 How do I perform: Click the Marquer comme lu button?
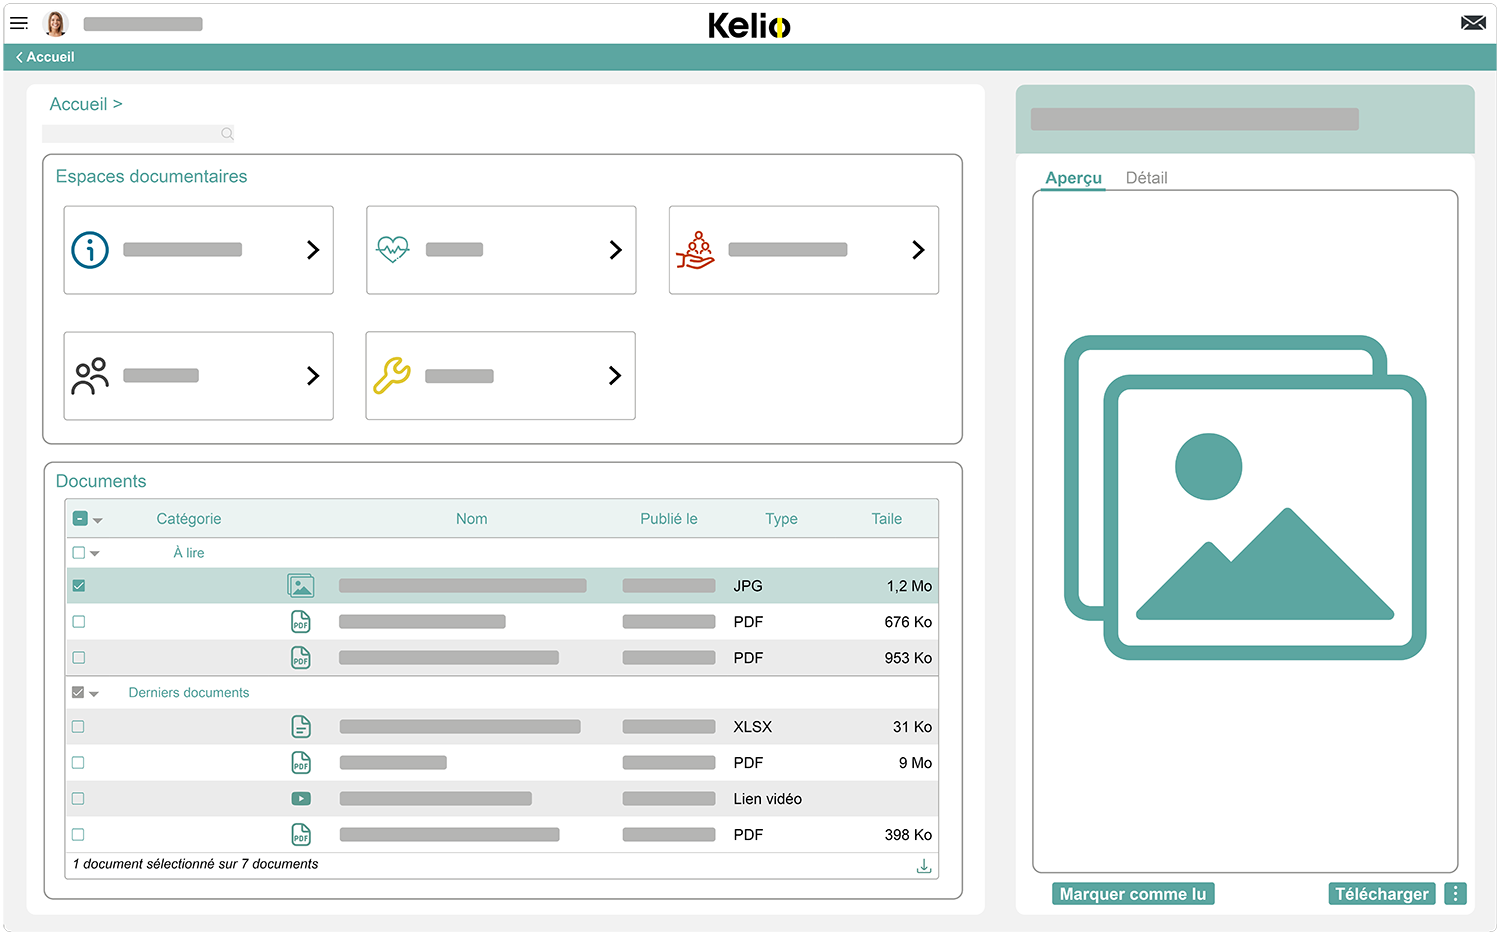point(1132,893)
